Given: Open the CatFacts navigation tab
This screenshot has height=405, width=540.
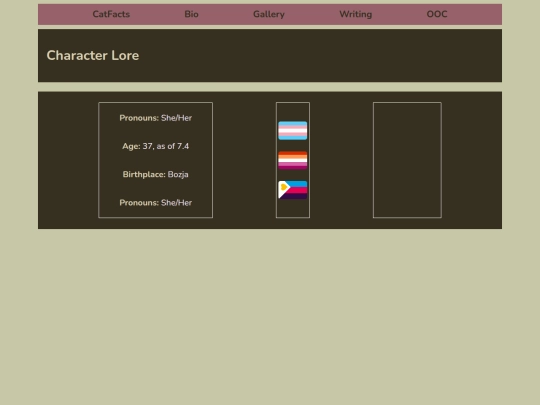Looking at the screenshot, I should (x=111, y=14).
